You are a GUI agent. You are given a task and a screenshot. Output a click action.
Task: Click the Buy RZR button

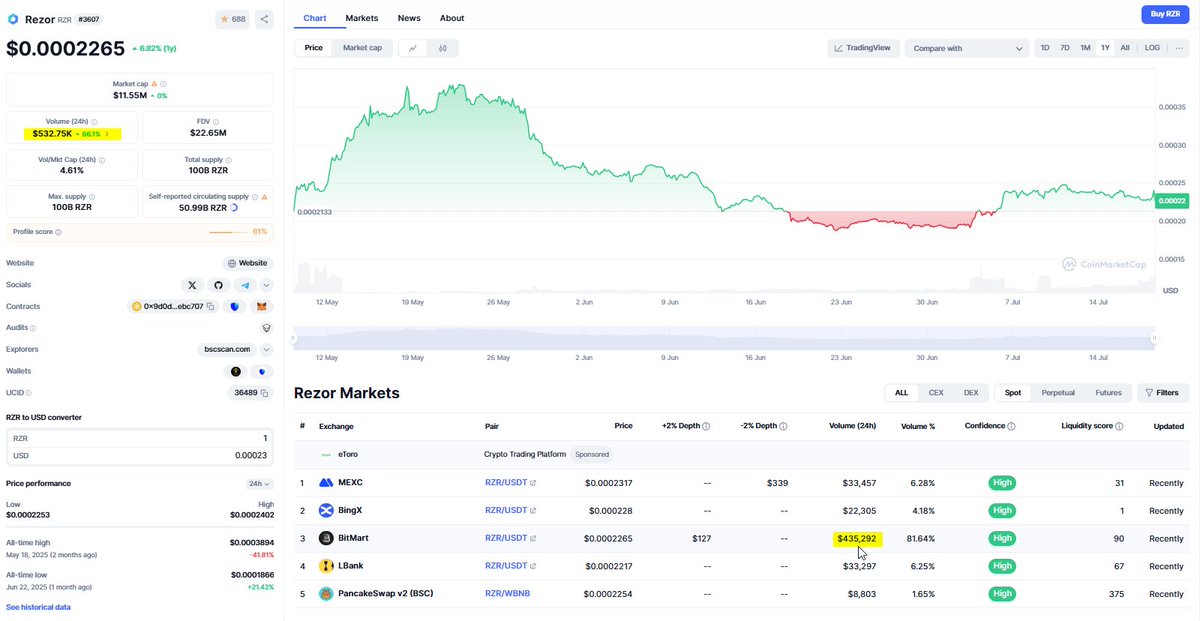click(x=1166, y=14)
